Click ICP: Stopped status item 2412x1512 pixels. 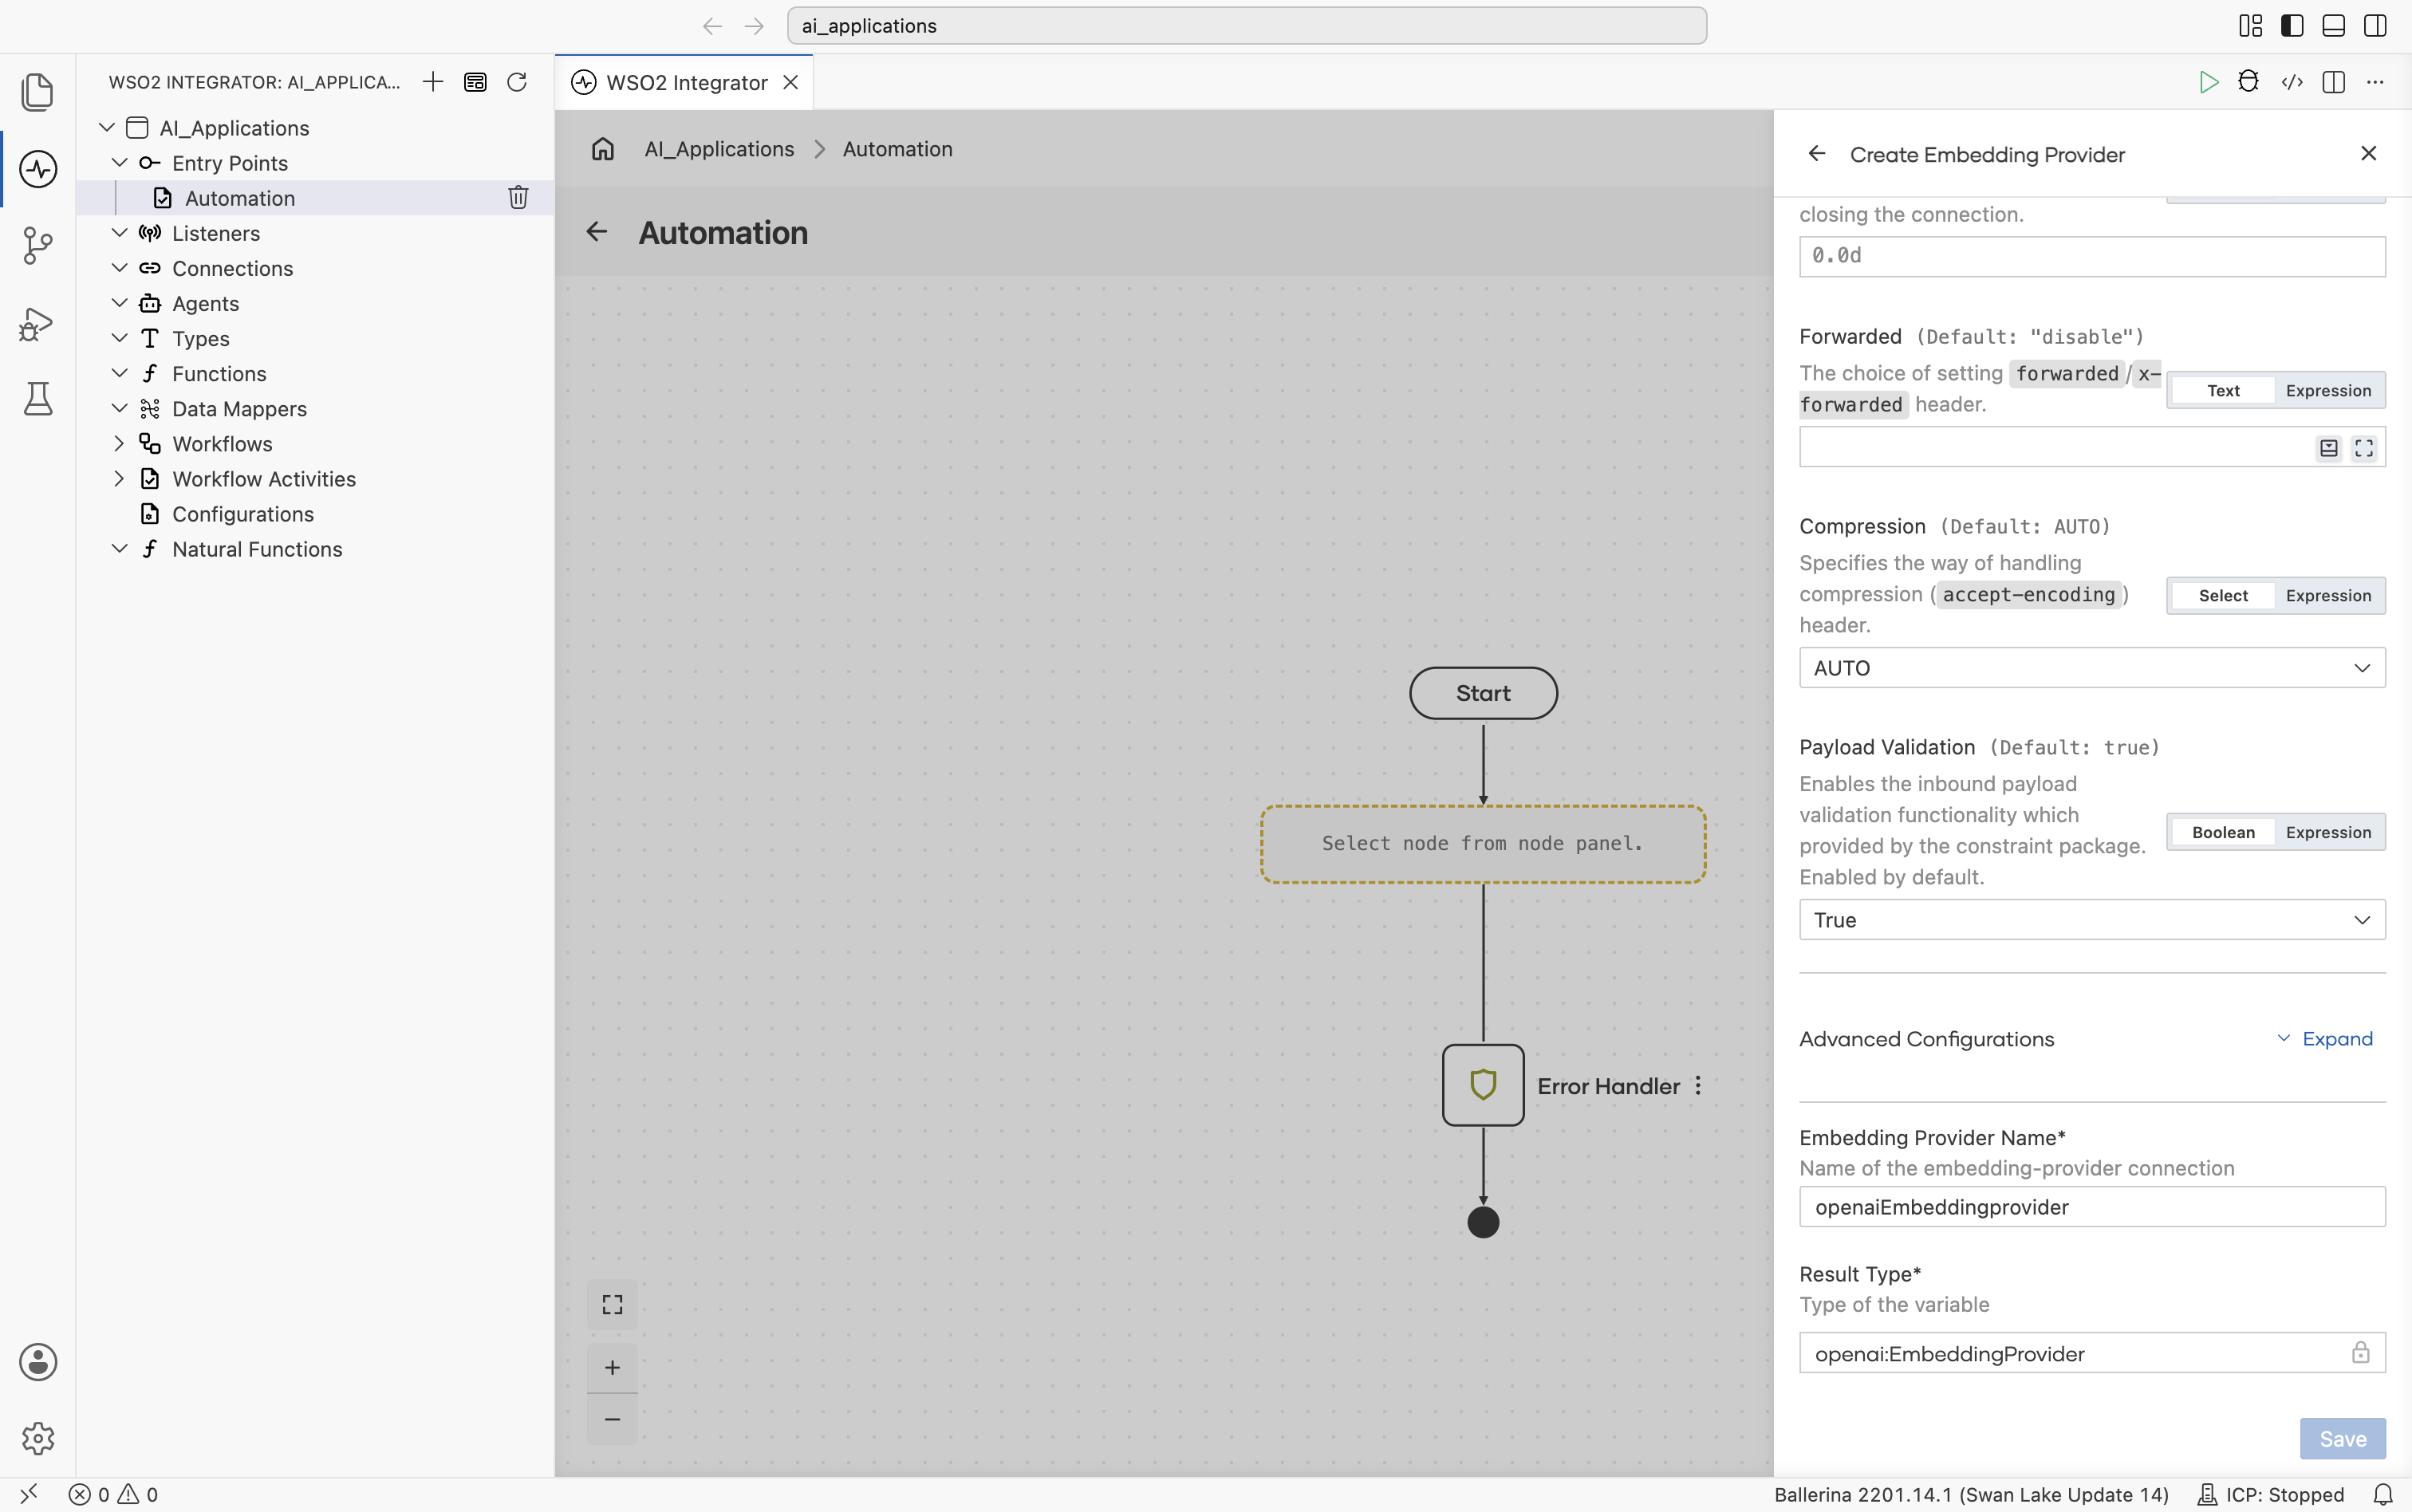(x=2271, y=1494)
